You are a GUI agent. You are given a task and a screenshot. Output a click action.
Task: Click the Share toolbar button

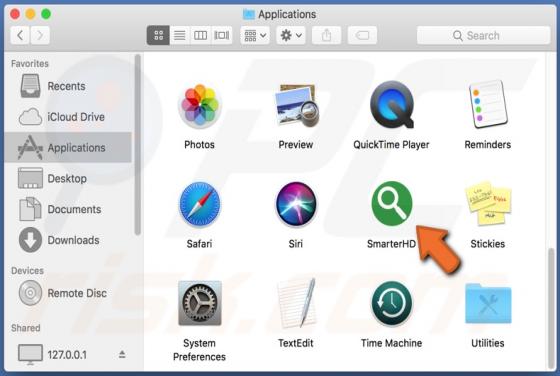(326, 35)
